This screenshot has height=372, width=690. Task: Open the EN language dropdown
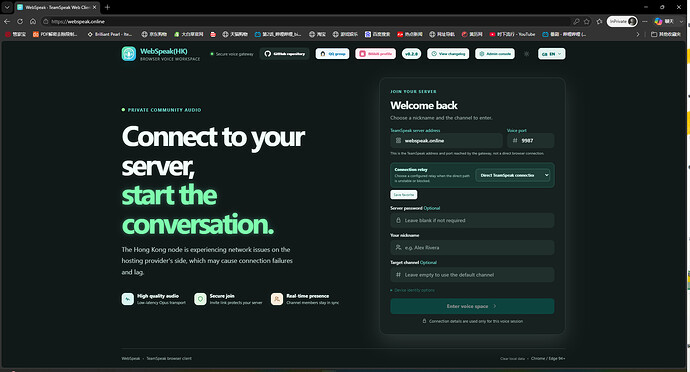pos(551,54)
